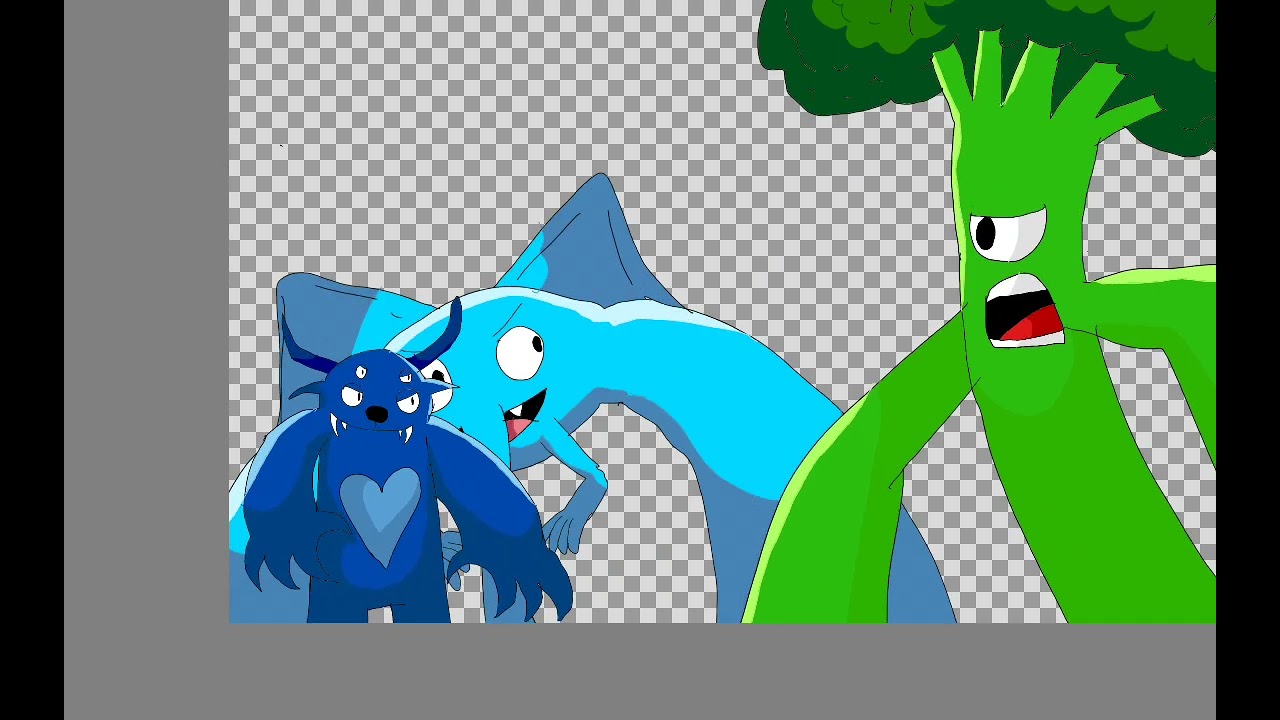Click the broccoli character's eye
Screen dimensions: 1280x720
(x=1008, y=235)
